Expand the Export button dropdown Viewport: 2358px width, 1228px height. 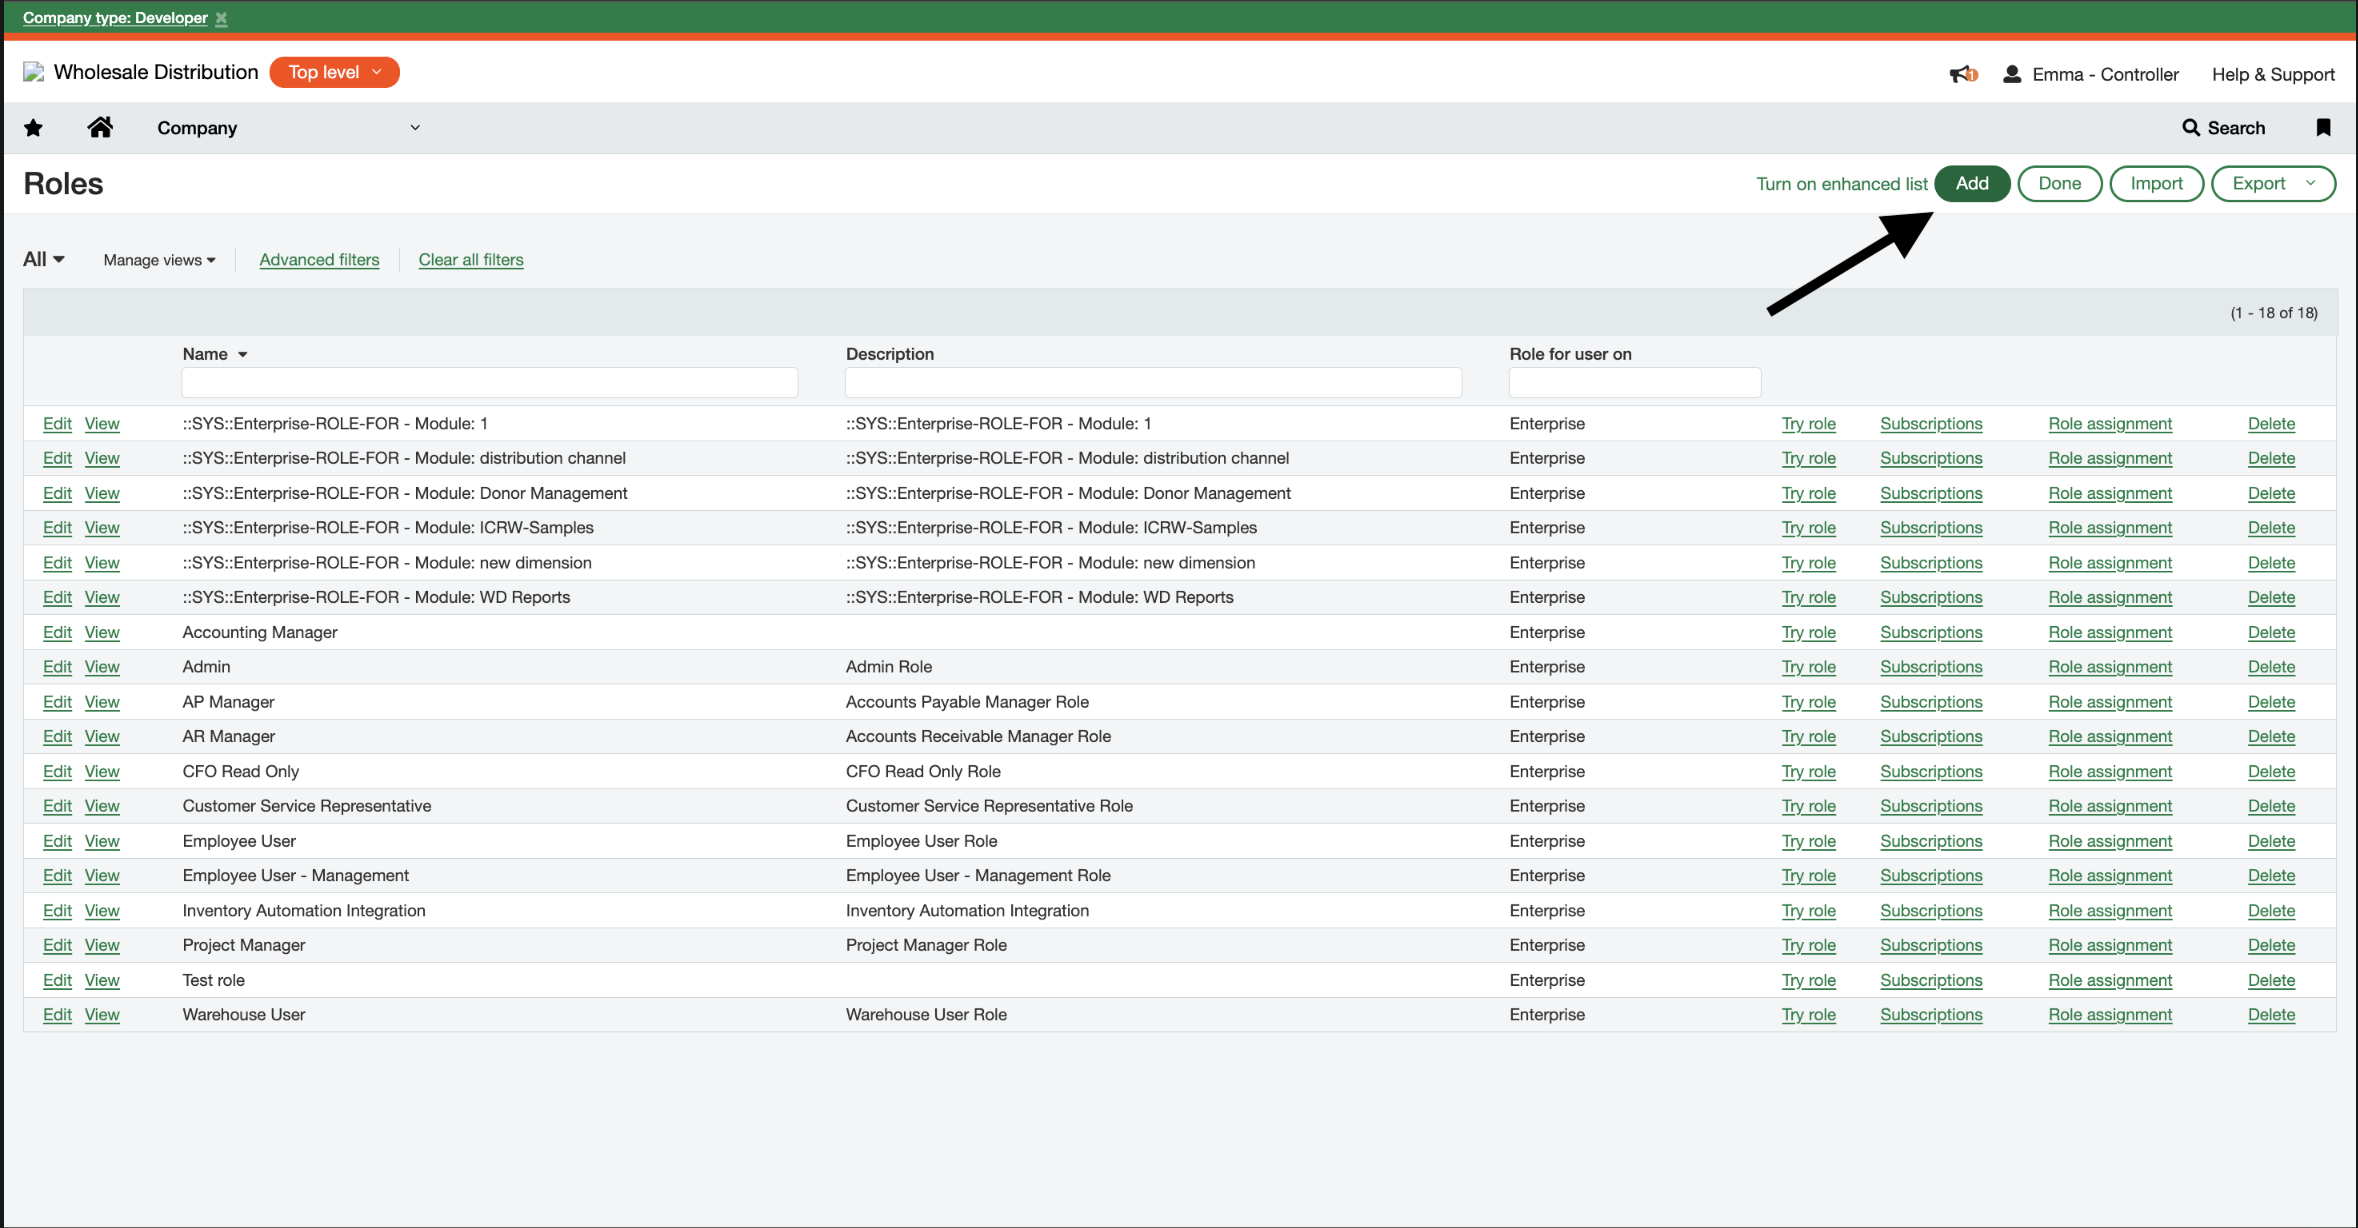[x=2310, y=183]
